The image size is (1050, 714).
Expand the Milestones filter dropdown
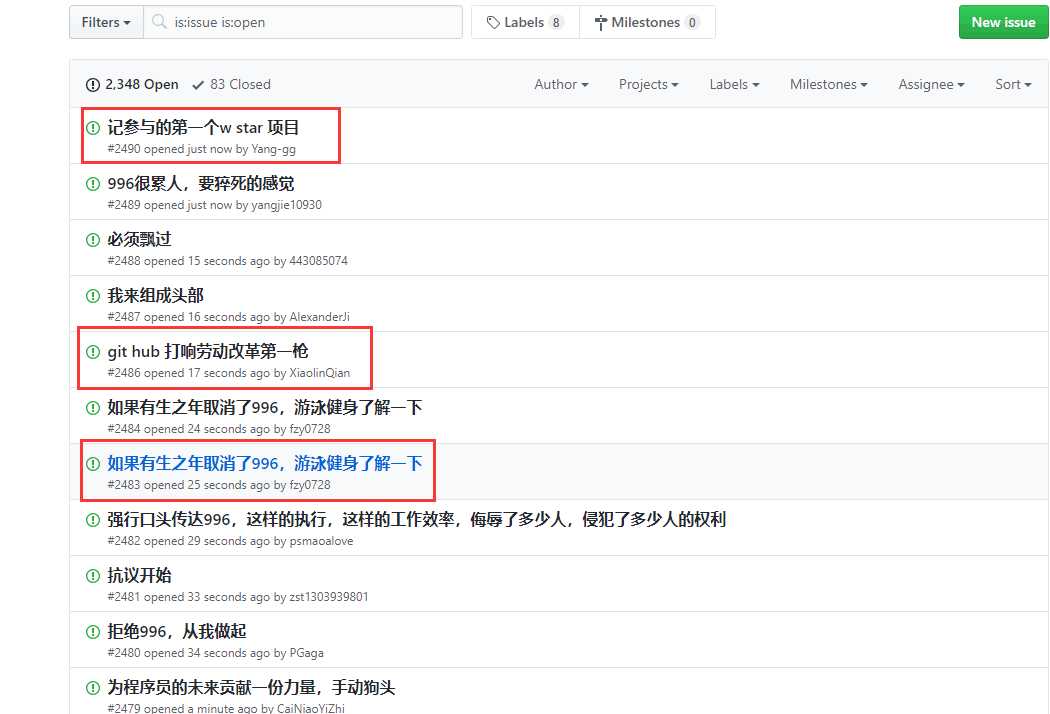point(828,84)
